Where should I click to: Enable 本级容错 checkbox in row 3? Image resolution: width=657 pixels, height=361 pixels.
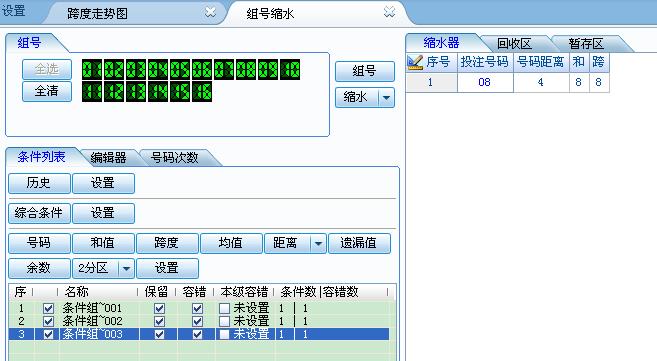[x=225, y=334]
